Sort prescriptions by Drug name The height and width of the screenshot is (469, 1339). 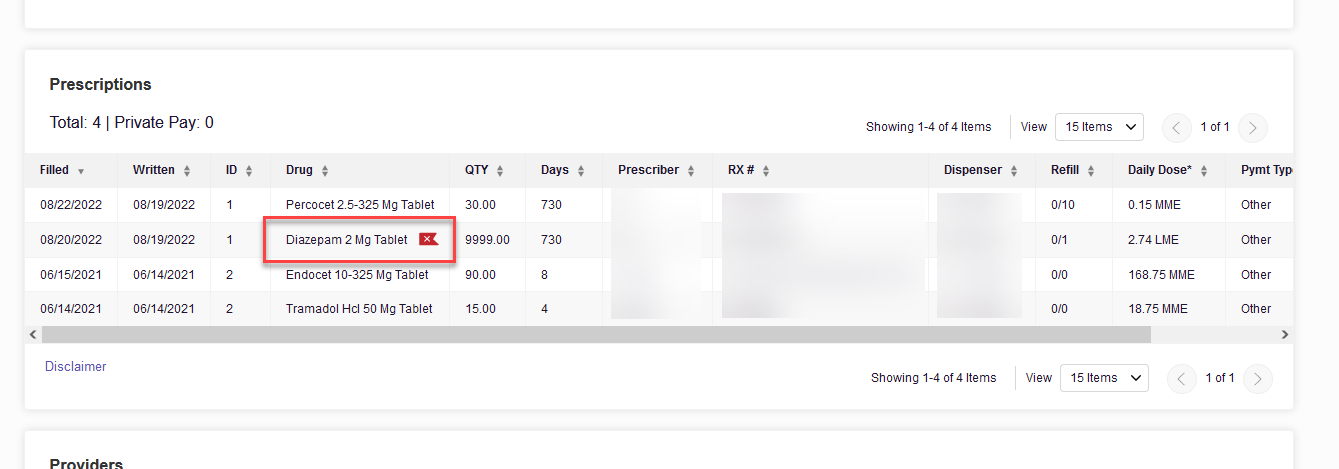coord(325,171)
